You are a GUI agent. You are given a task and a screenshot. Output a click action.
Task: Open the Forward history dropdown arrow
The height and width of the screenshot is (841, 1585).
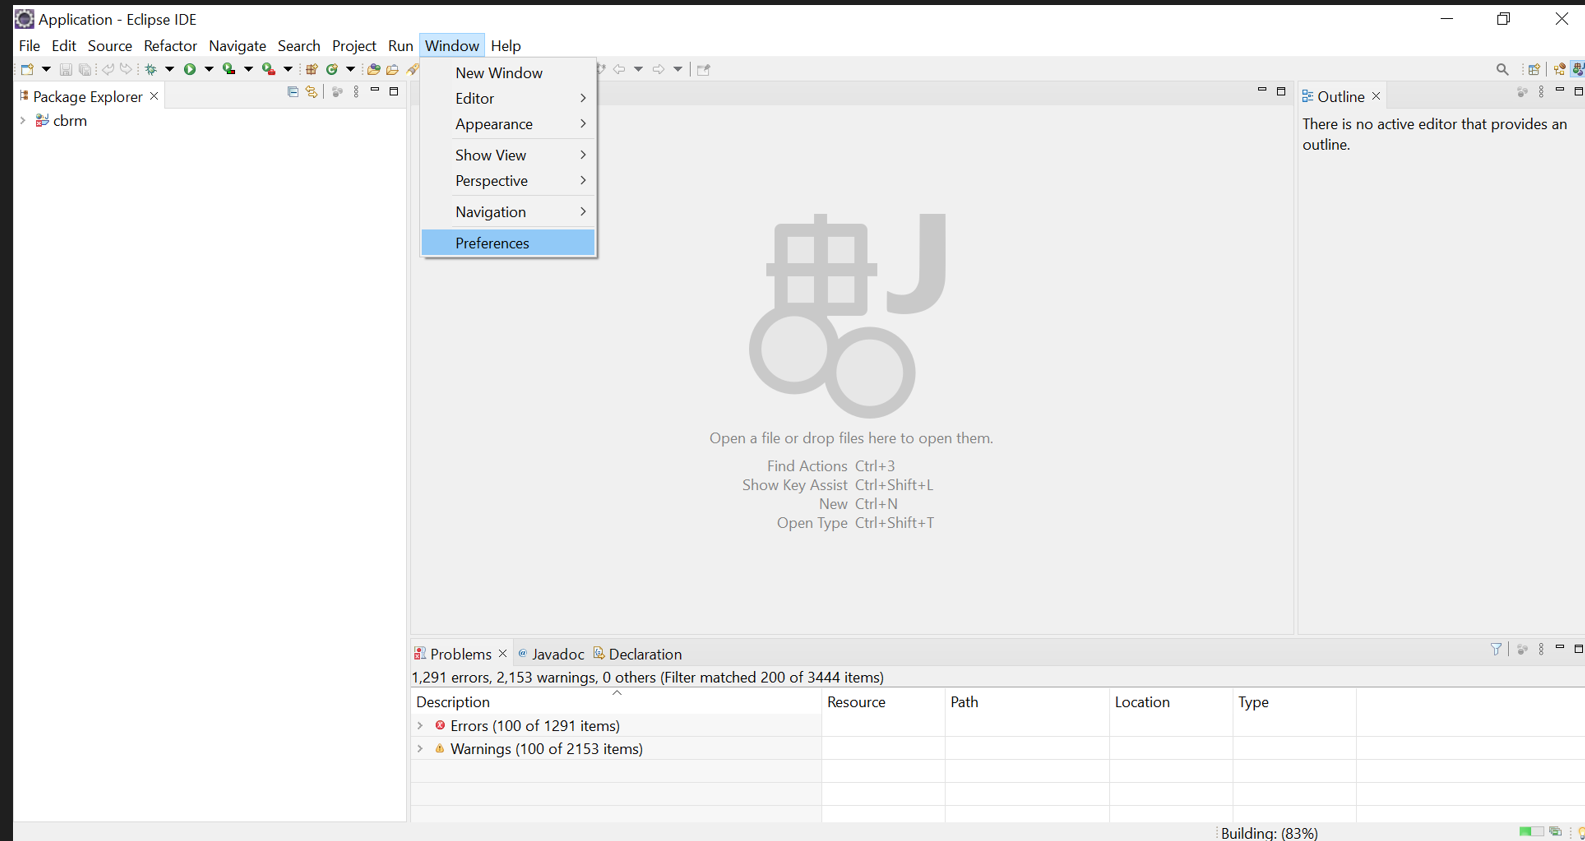click(x=678, y=69)
